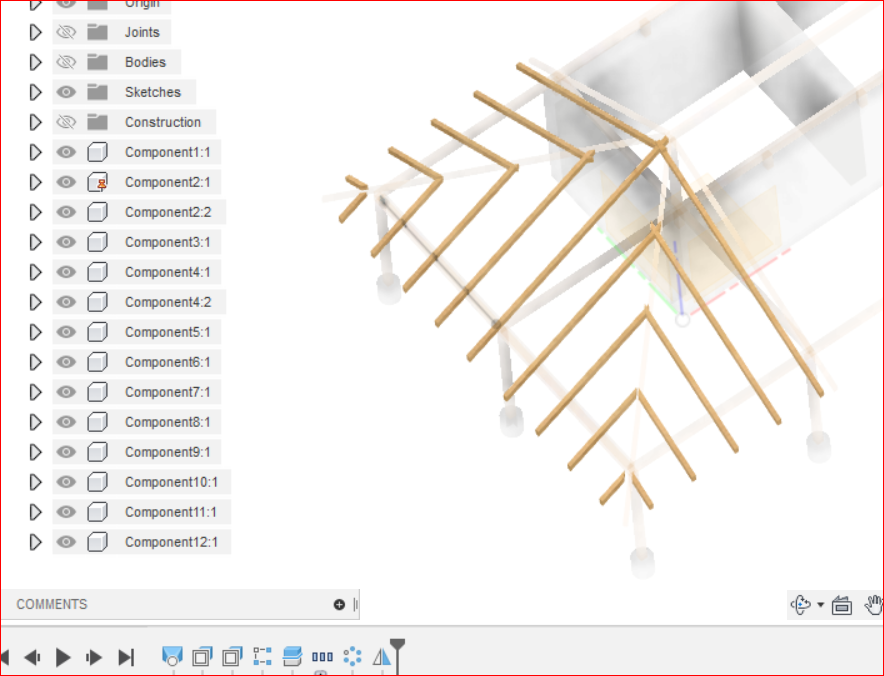Screen dimensions: 884x676
Task: Click the Component6:1 cube icon
Action: tap(97, 362)
